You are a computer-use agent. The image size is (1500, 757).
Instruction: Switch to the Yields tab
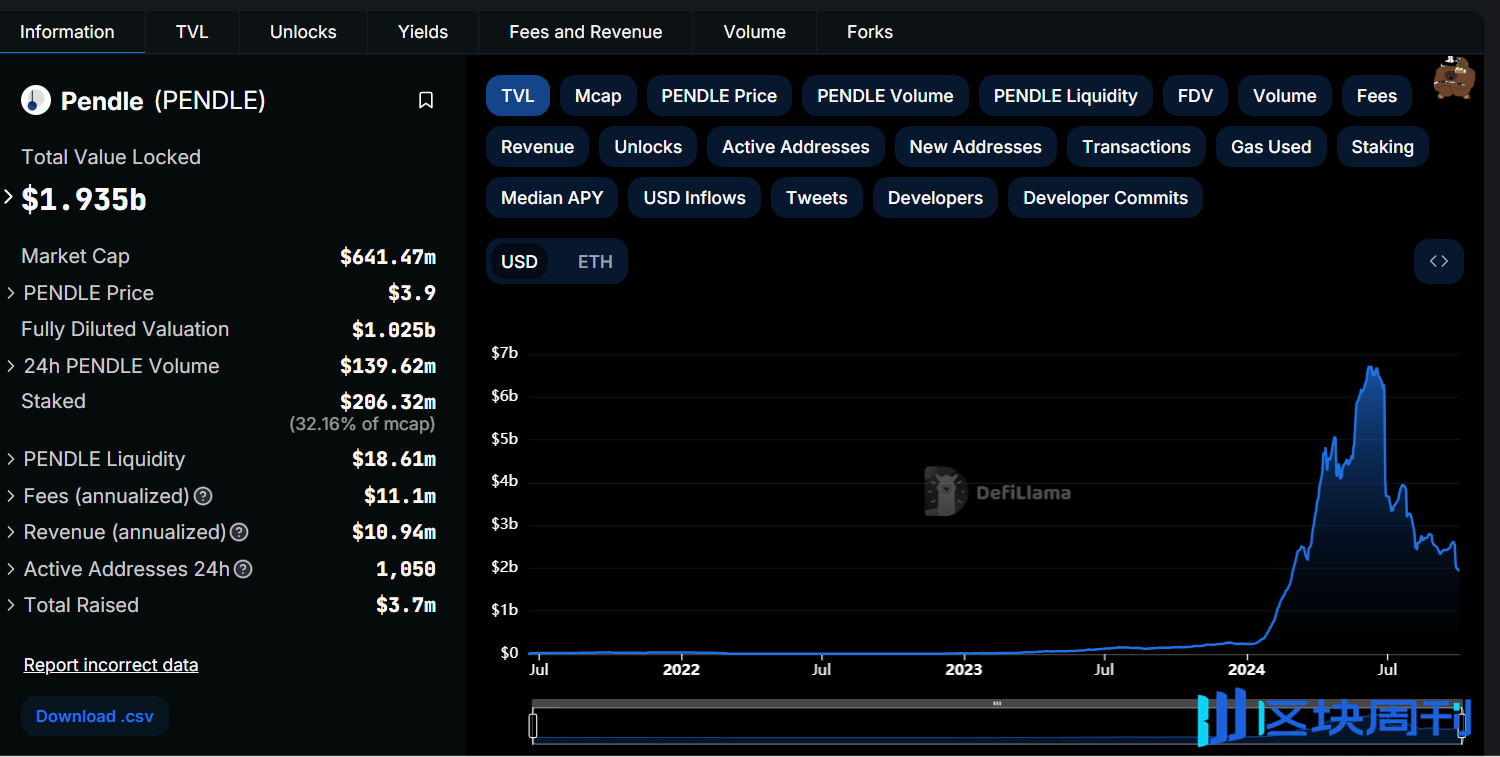tap(423, 32)
